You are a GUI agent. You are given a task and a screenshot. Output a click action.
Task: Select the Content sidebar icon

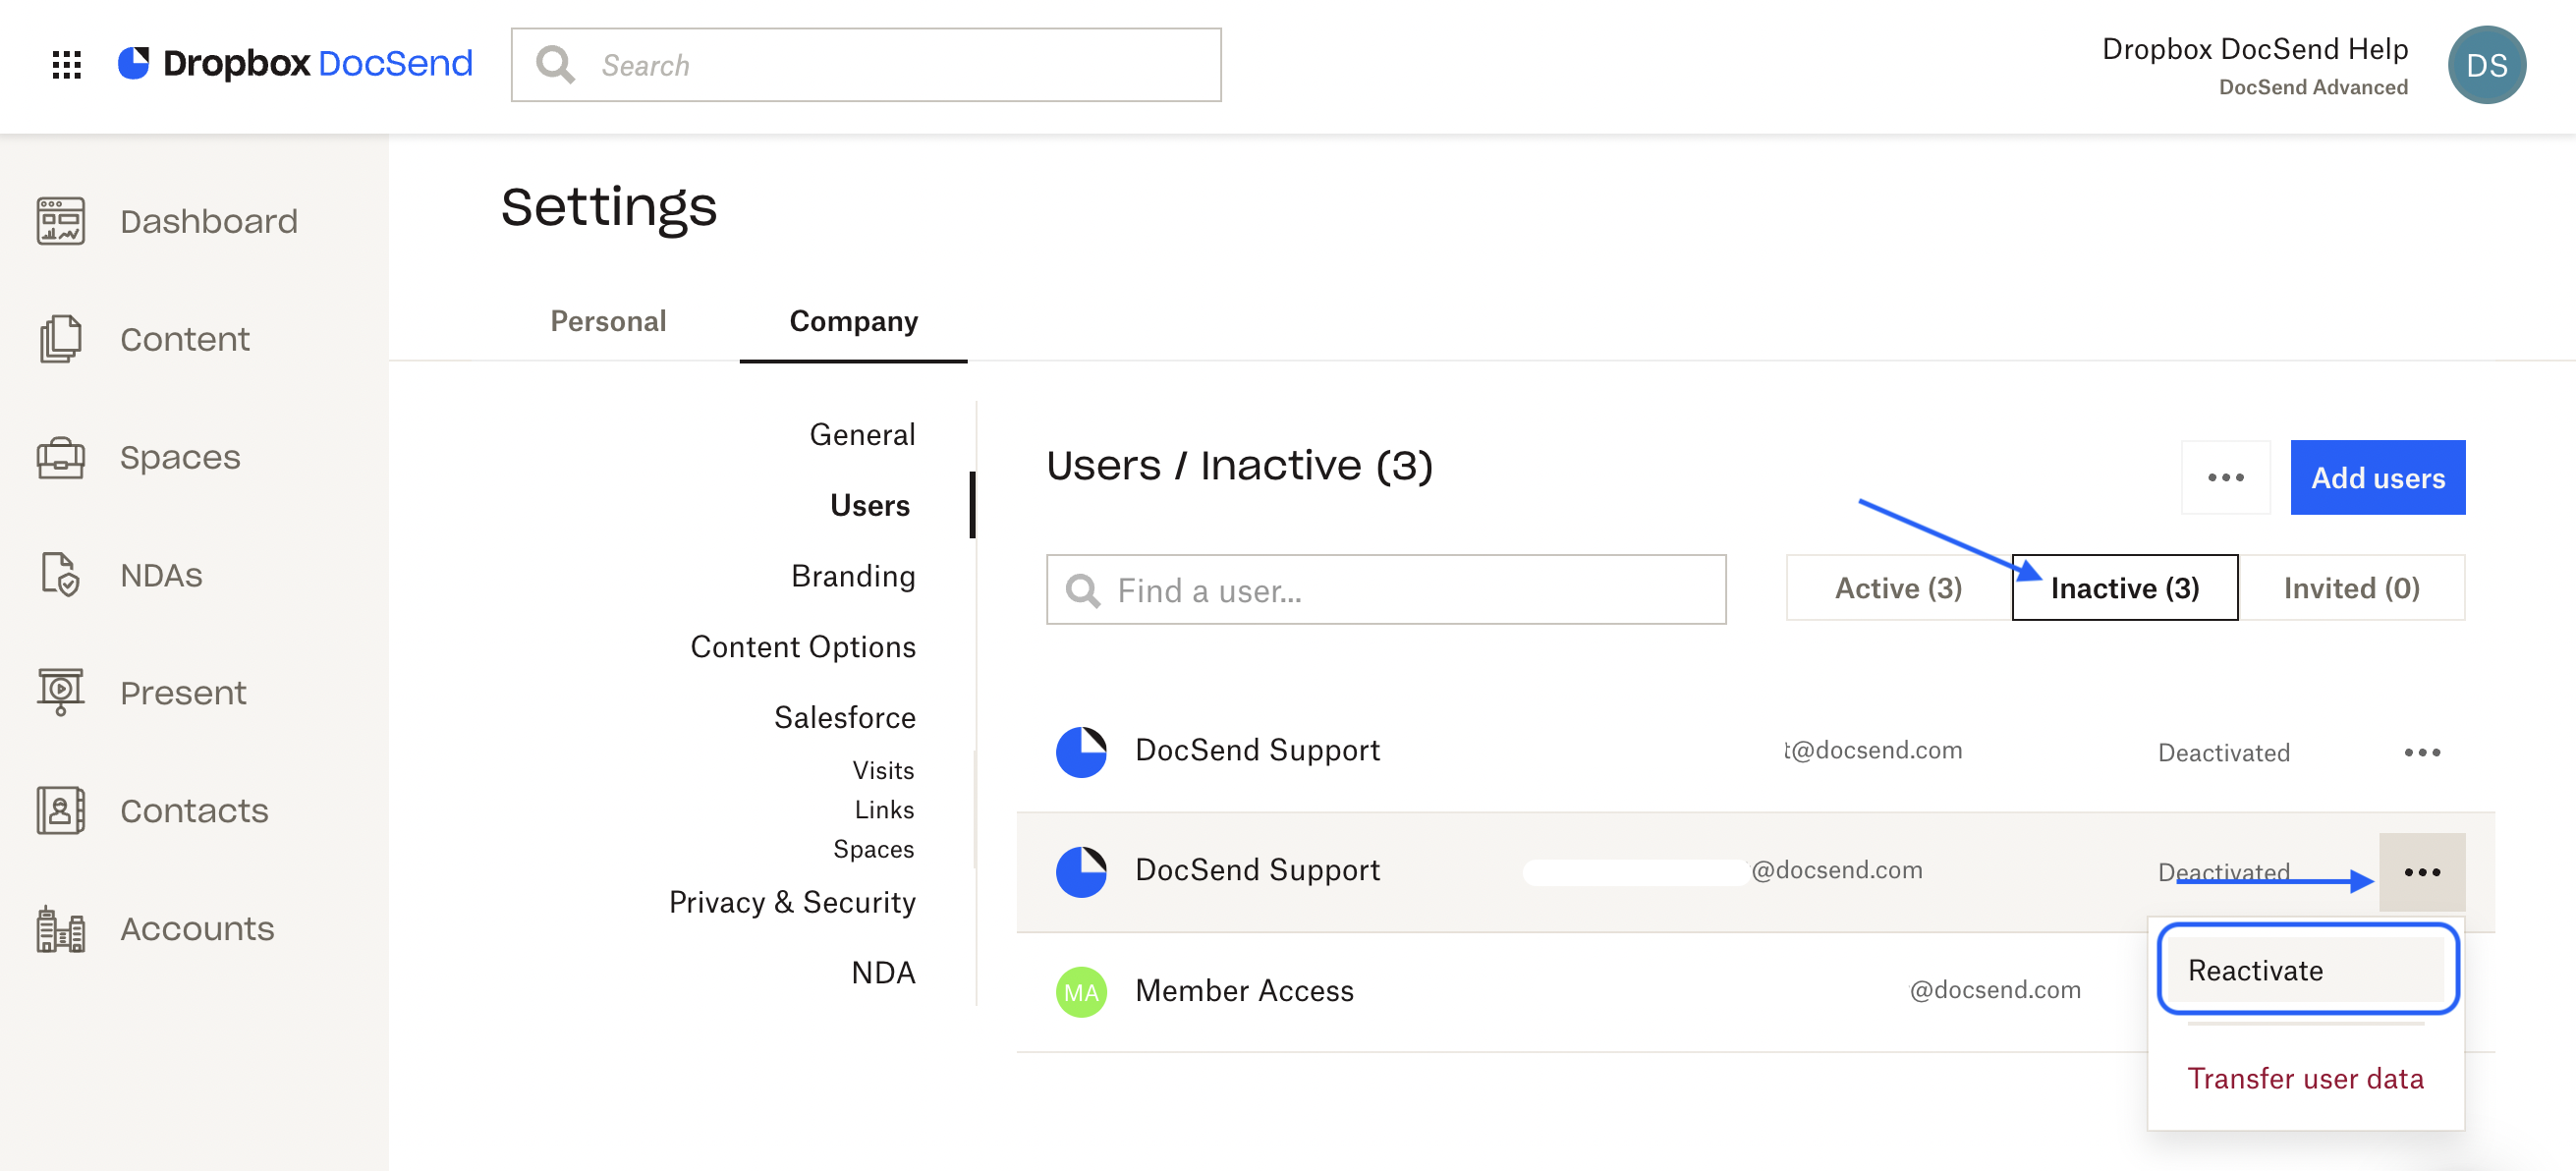point(61,339)
